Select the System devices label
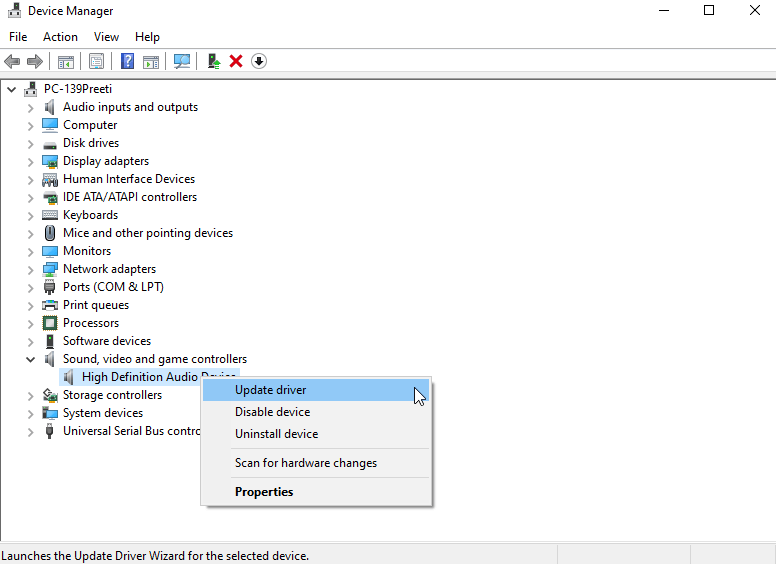 coord(103,413)
